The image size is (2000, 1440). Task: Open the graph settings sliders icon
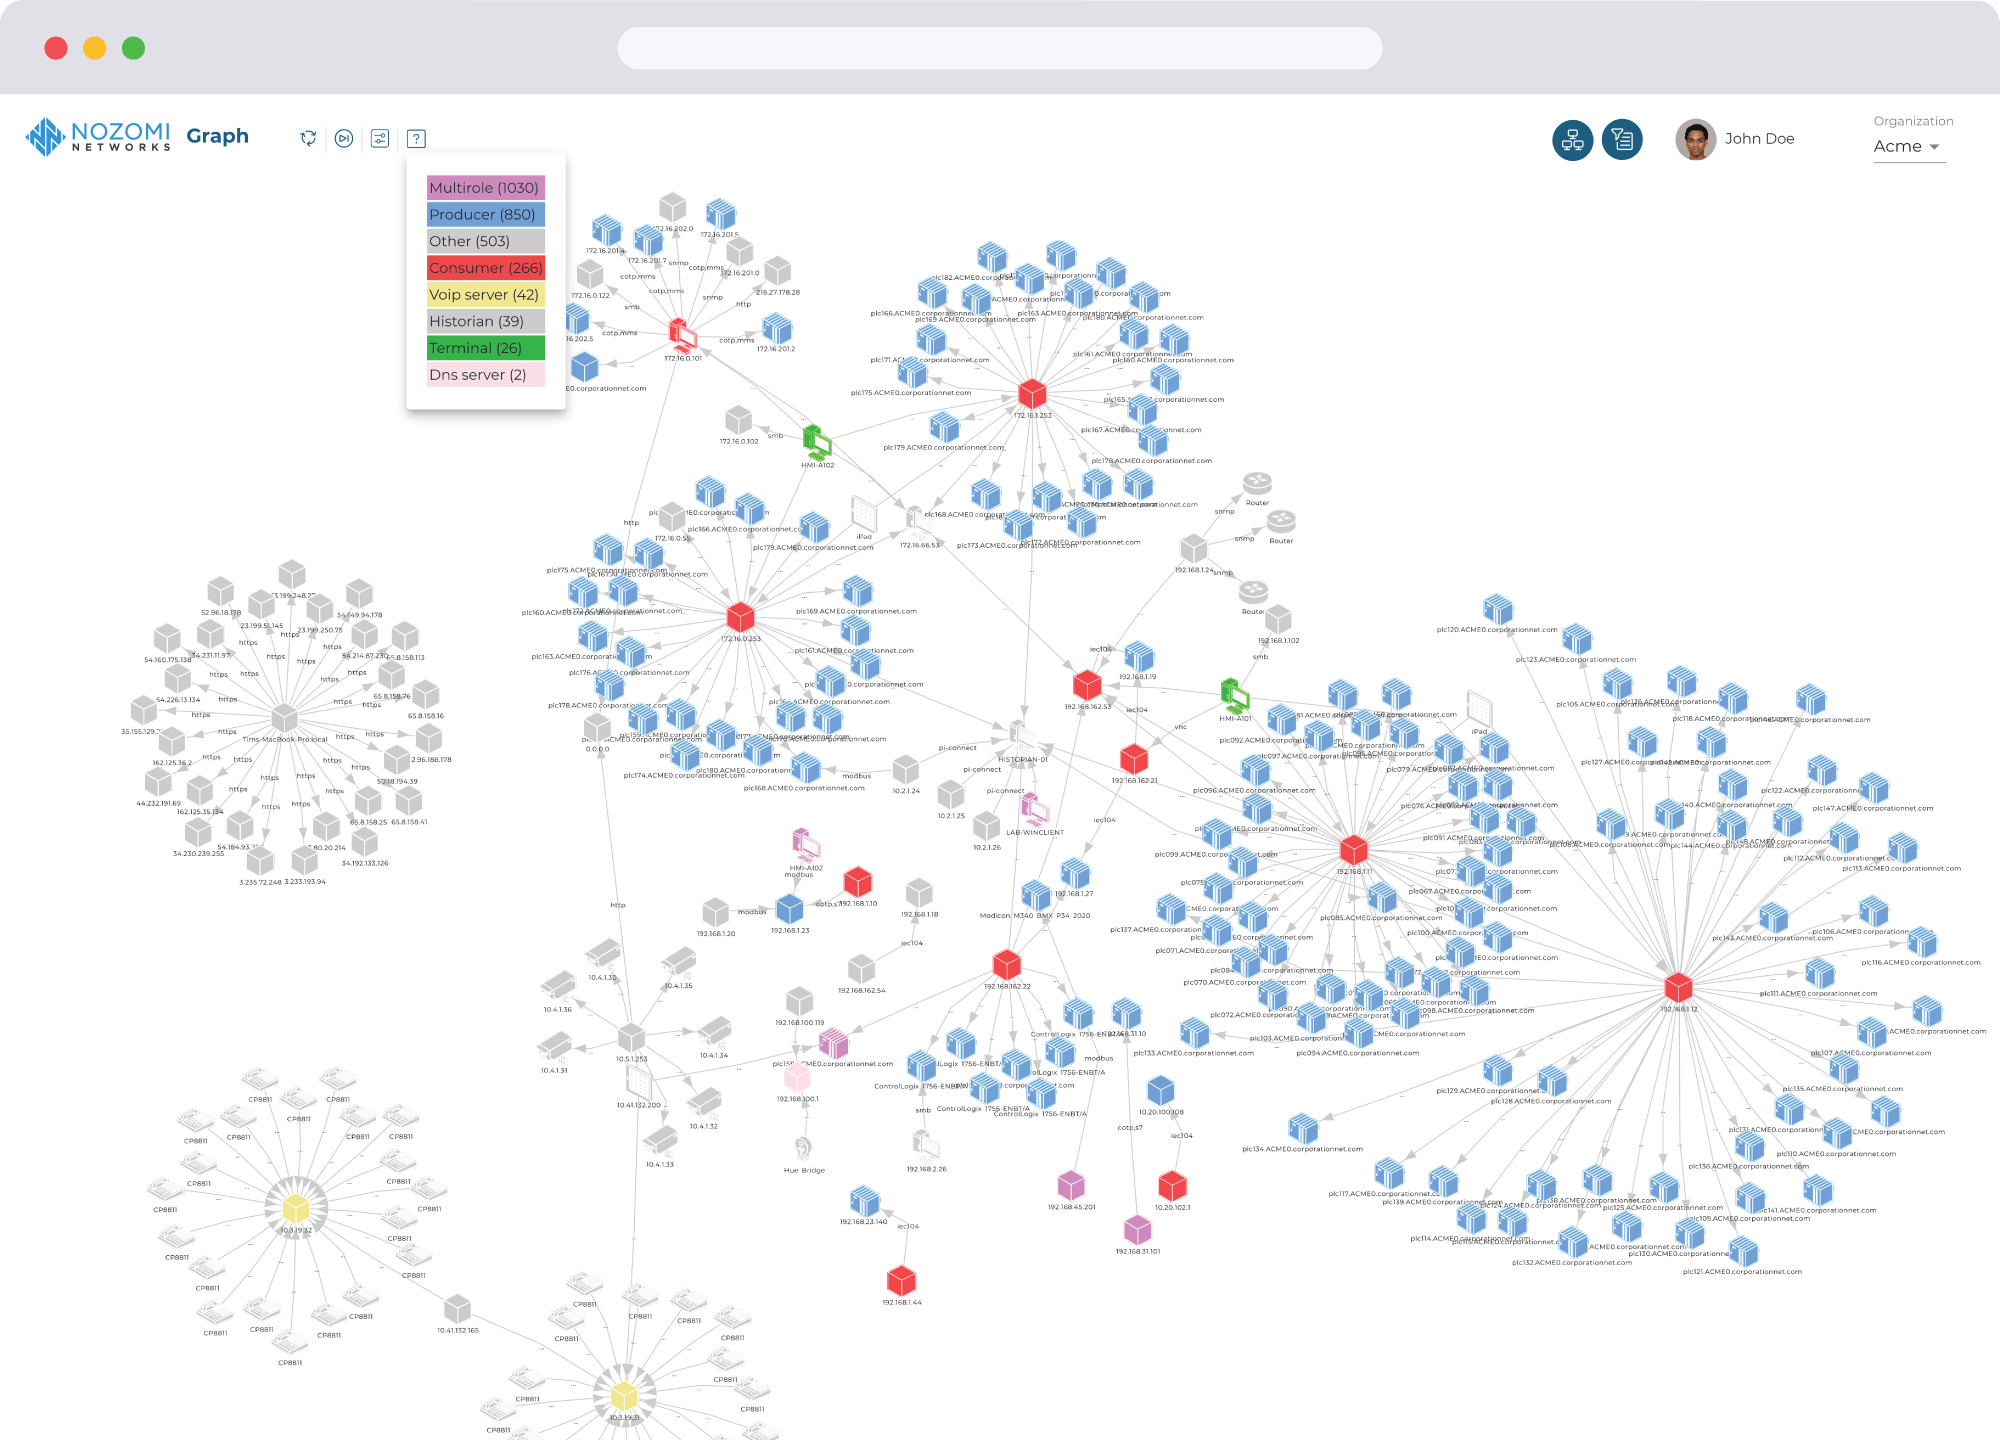(380, 138)
